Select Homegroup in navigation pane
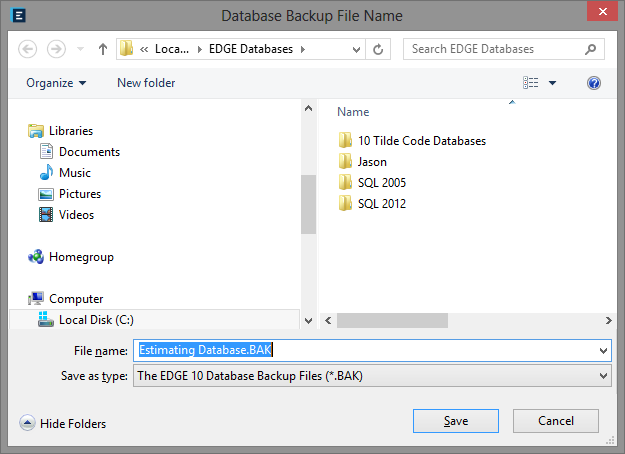 coord(80,257)
